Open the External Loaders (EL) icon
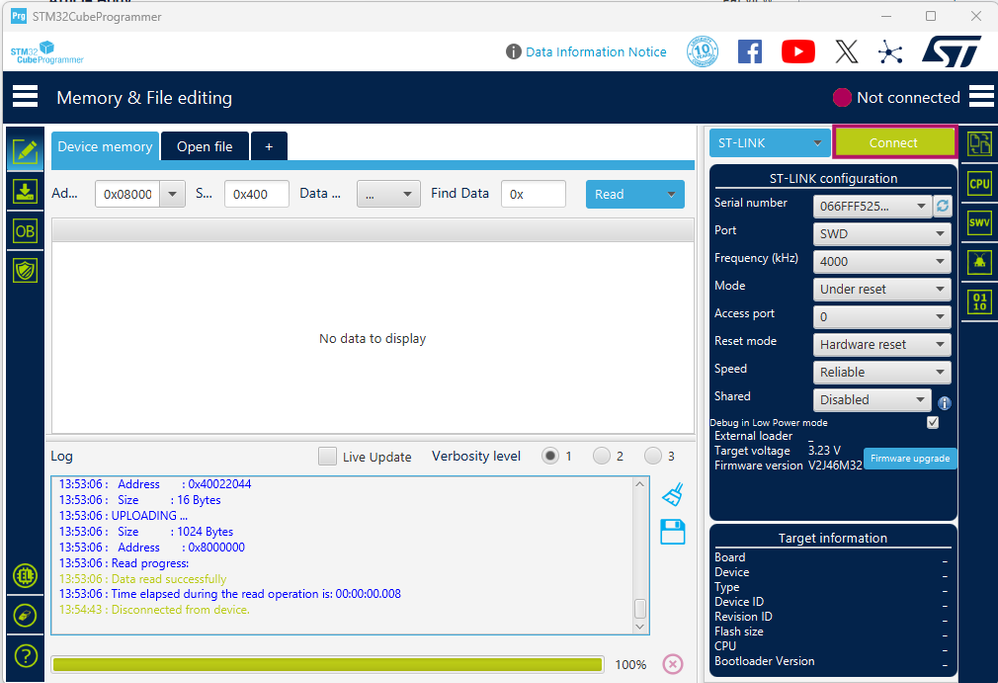 click(x=25, y=576)
